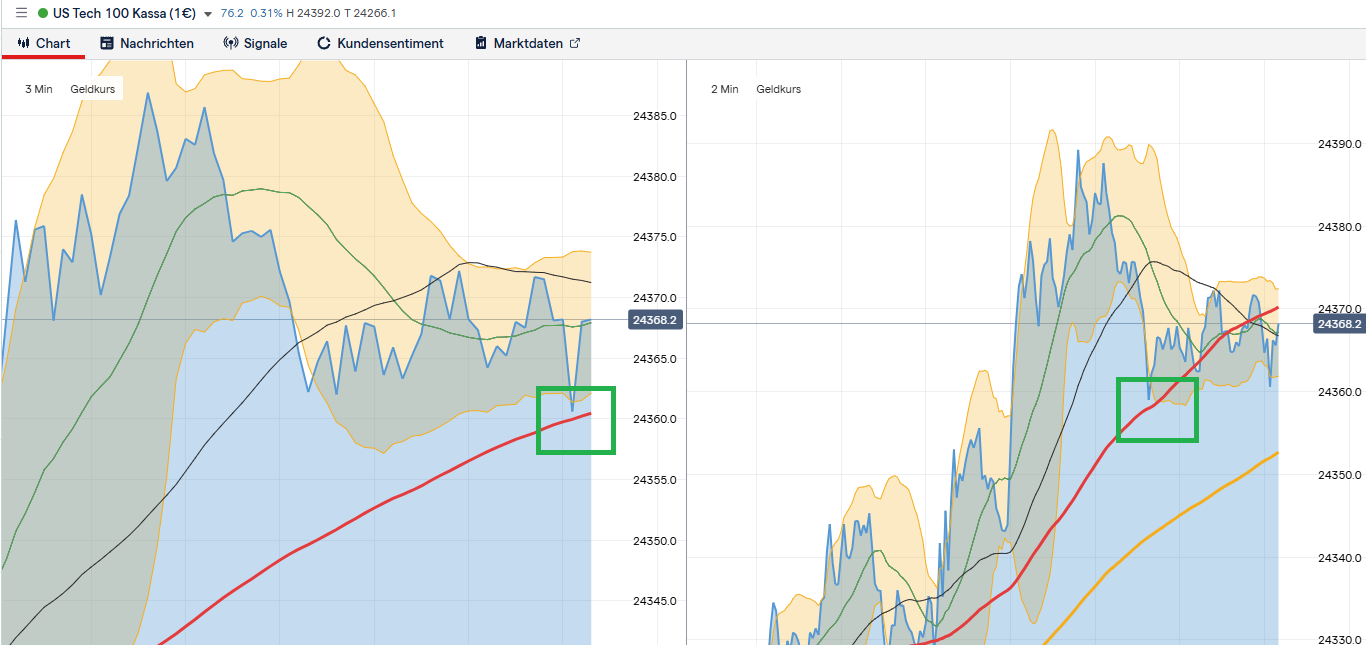This screenshot has height=645, width=1366.
Task: Select the Chart tab
Action: (x=44, y=43)
